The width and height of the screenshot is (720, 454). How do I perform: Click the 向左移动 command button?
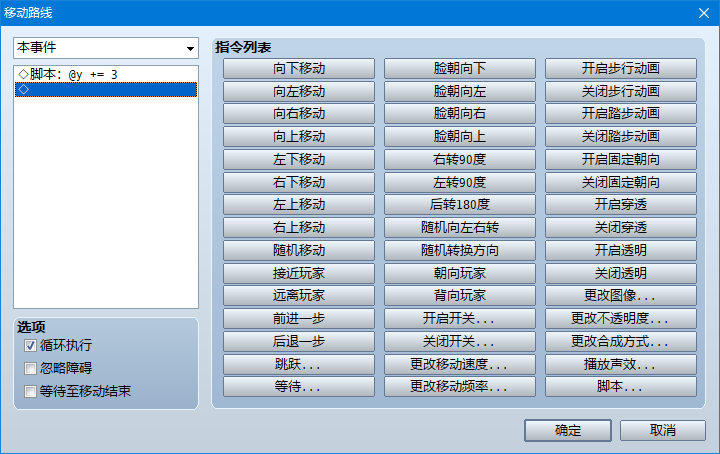coord(299,91)
